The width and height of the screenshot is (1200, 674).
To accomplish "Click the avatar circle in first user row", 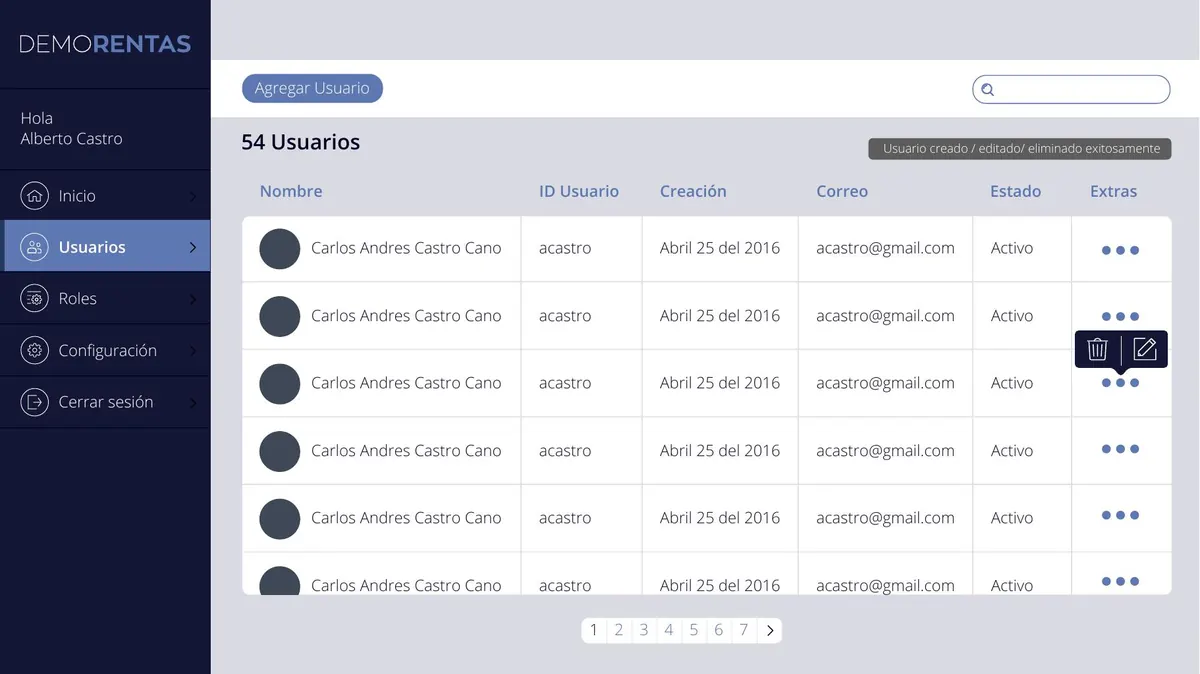I will point(280,249).
